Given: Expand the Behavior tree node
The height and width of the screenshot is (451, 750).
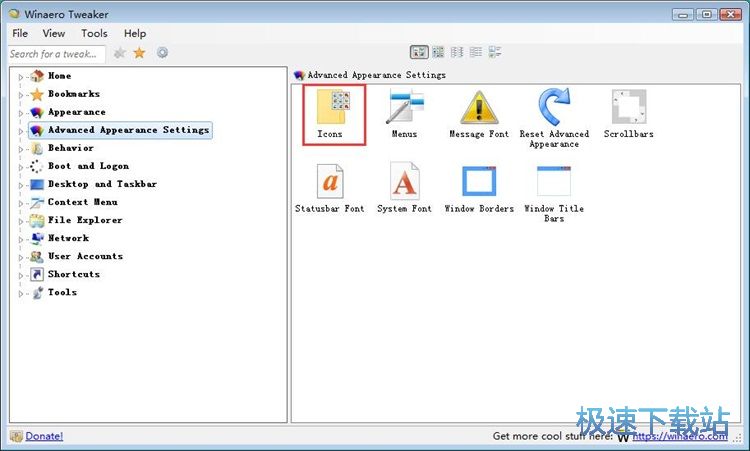Looking at the screenshot, I should point(21,149).
